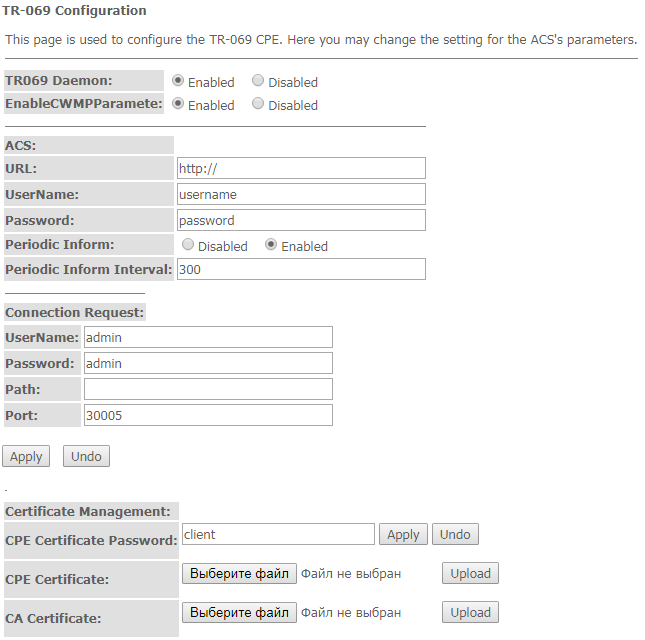
Task: Set Periodic Inform to Disabled
Action: tap(189, 245)
